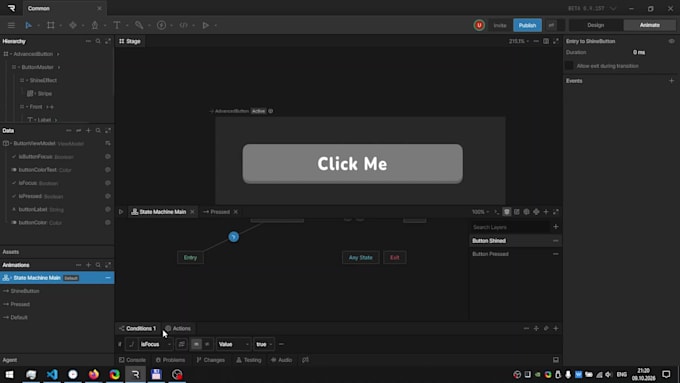680x383 pixels.
Task: Toggle buttonLabel property circle
Action: [108, 210]
